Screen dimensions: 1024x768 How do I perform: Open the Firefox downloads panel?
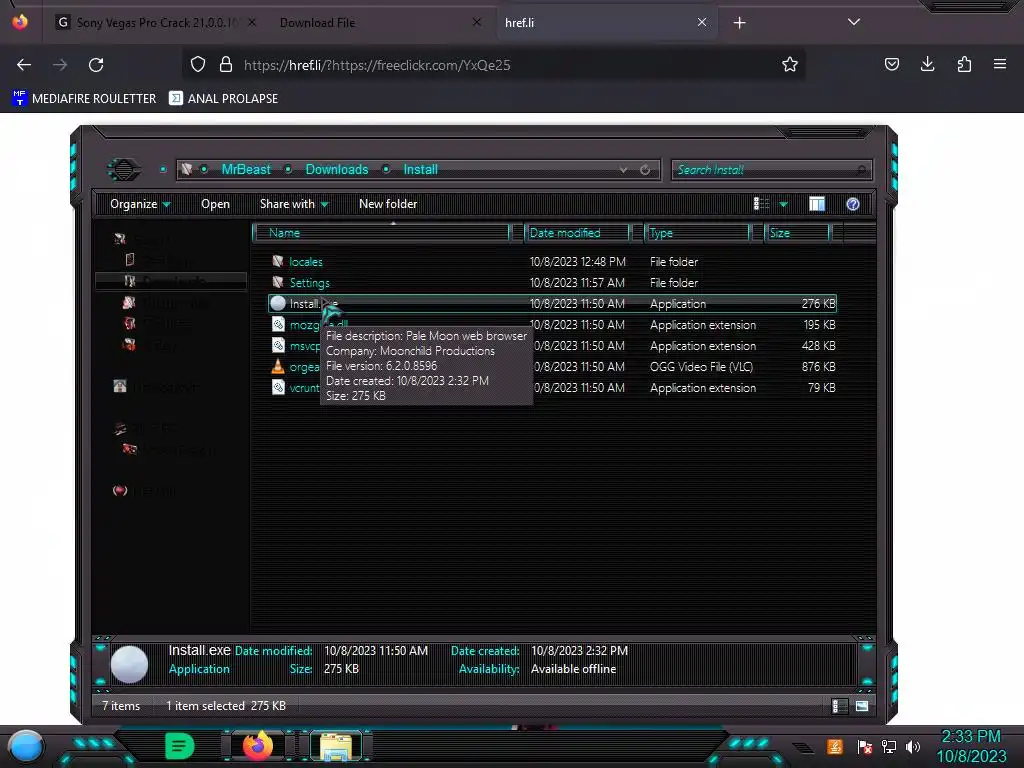[927, 65]
